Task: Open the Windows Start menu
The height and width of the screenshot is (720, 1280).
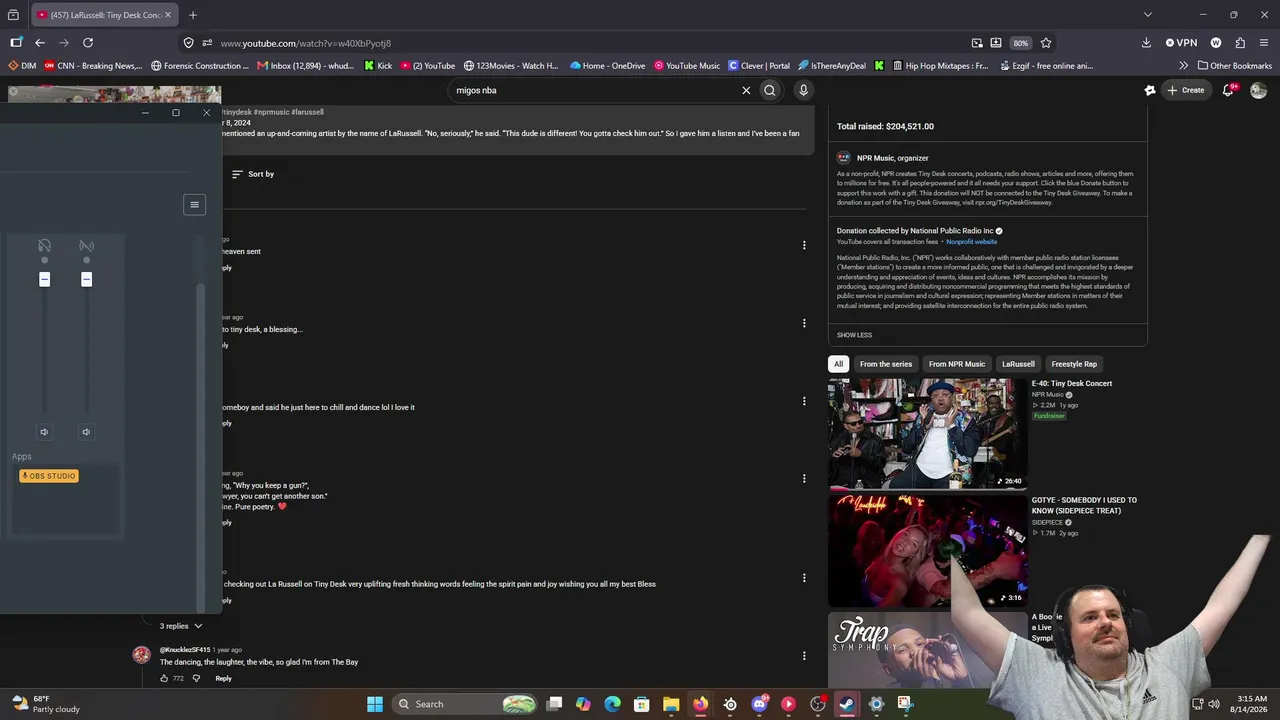Action: pos(375,704)
